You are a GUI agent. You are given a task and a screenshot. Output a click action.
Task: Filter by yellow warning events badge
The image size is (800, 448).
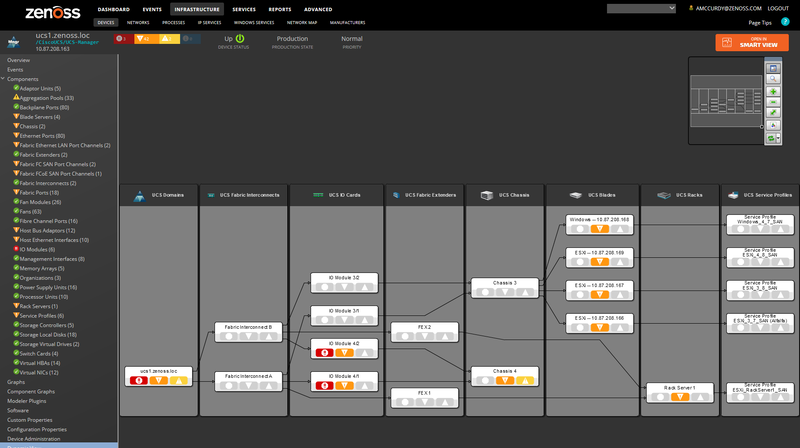(169, 39)
